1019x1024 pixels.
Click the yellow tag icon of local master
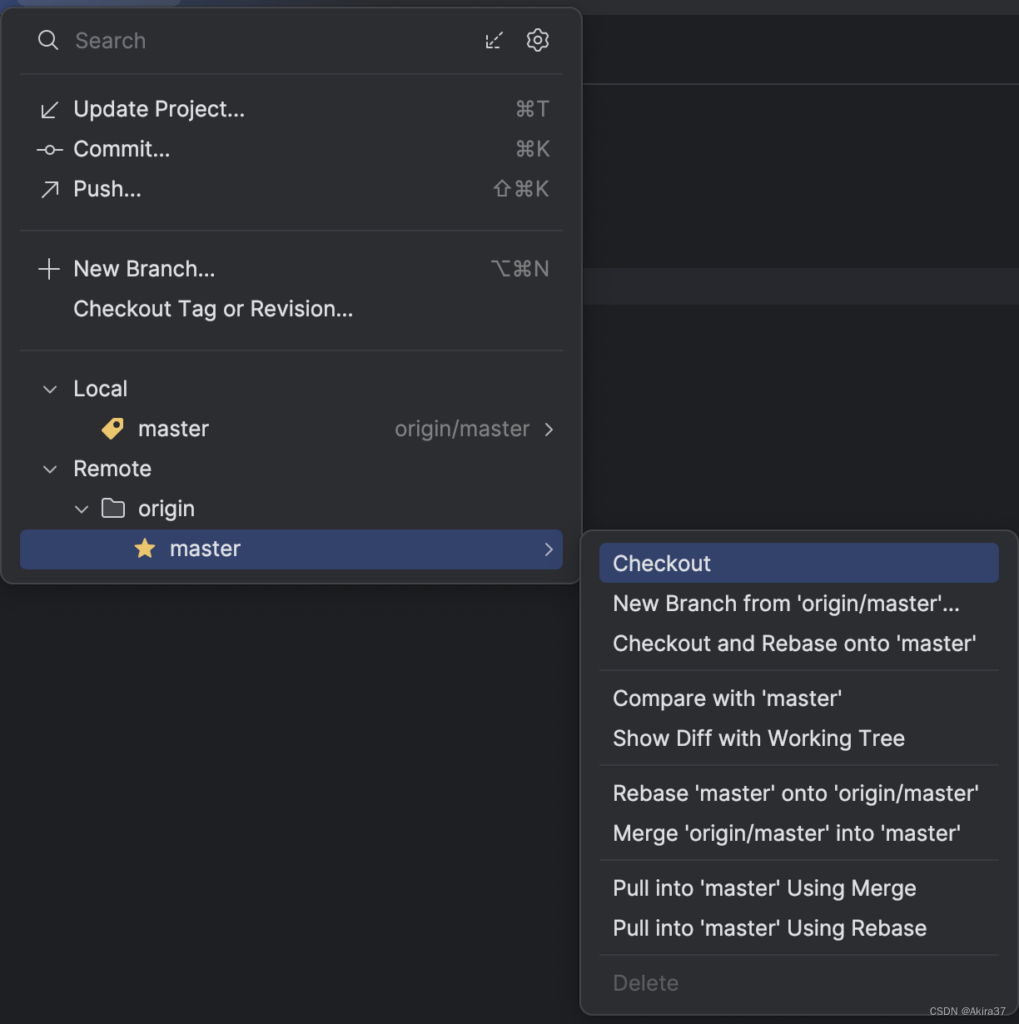(x=112, y=428)
